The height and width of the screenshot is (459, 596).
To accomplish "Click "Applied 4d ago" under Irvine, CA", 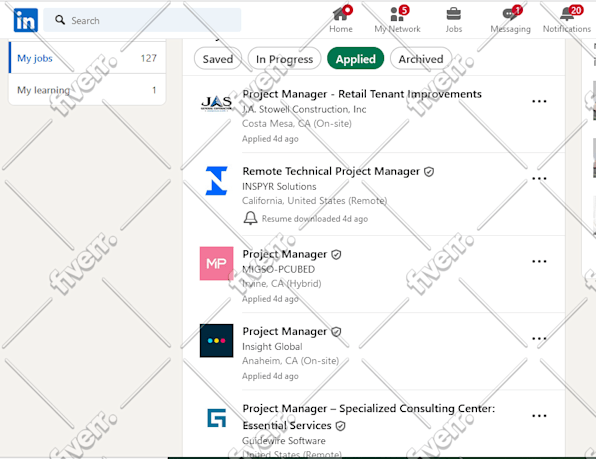I will [270, 299].
